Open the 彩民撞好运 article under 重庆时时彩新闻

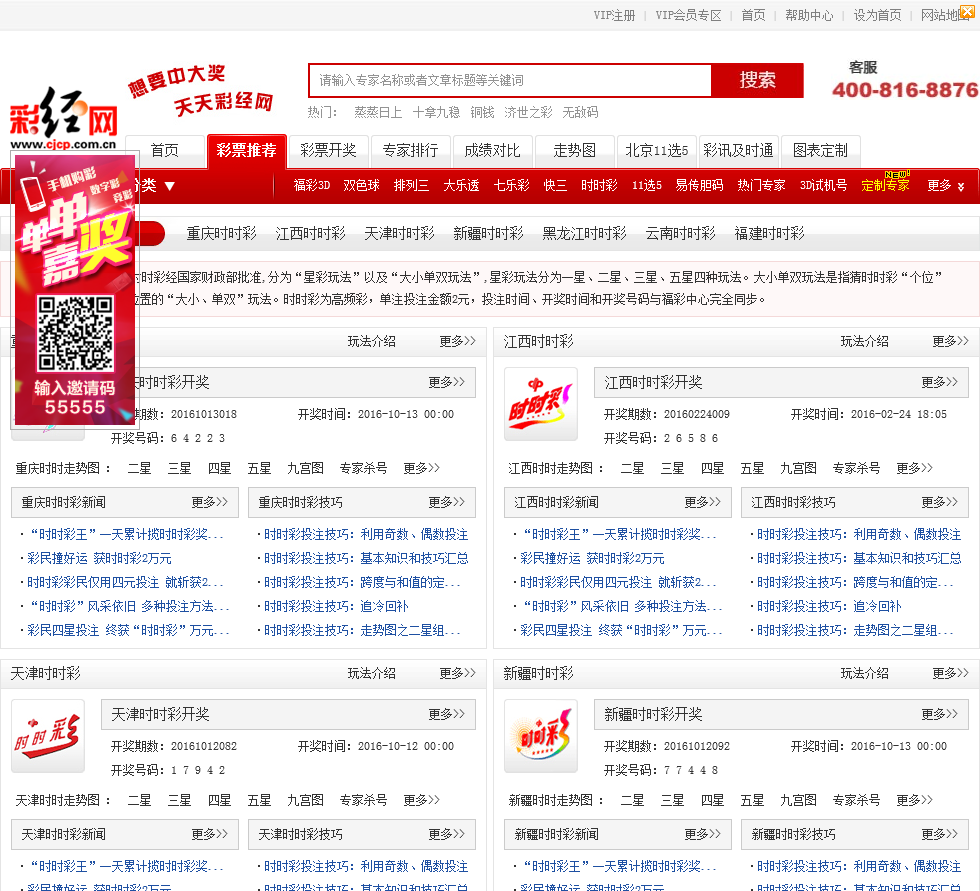tap(99, 559)
